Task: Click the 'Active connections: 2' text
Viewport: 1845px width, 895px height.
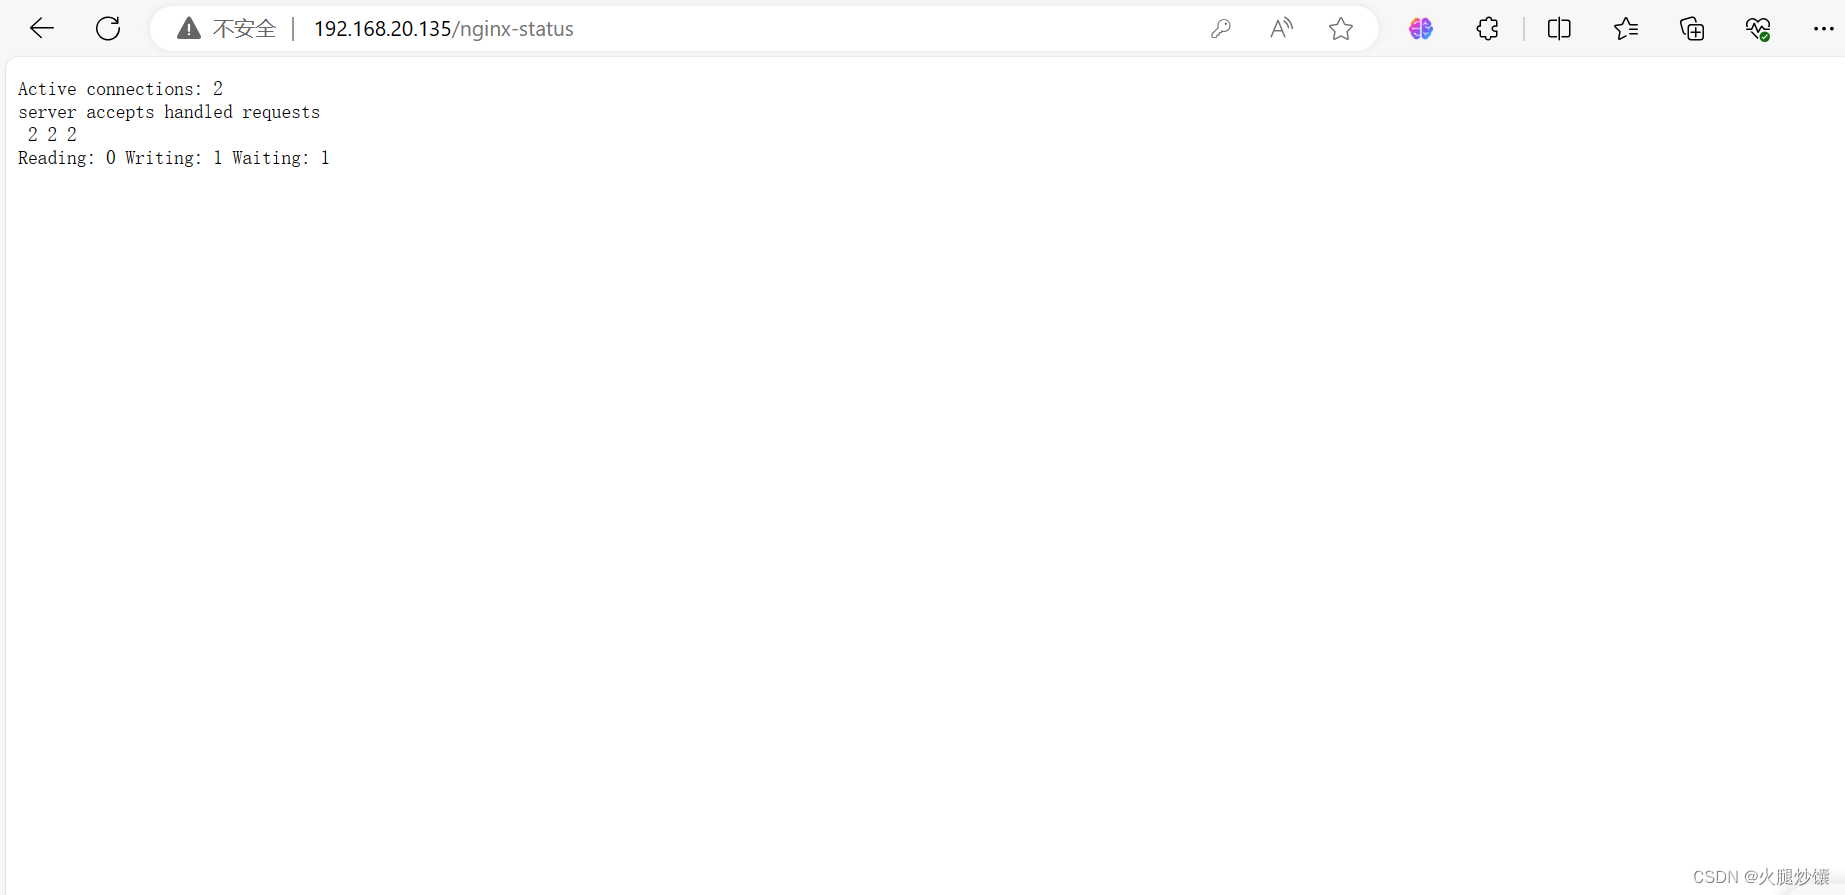Action: [x=120, y=89]
